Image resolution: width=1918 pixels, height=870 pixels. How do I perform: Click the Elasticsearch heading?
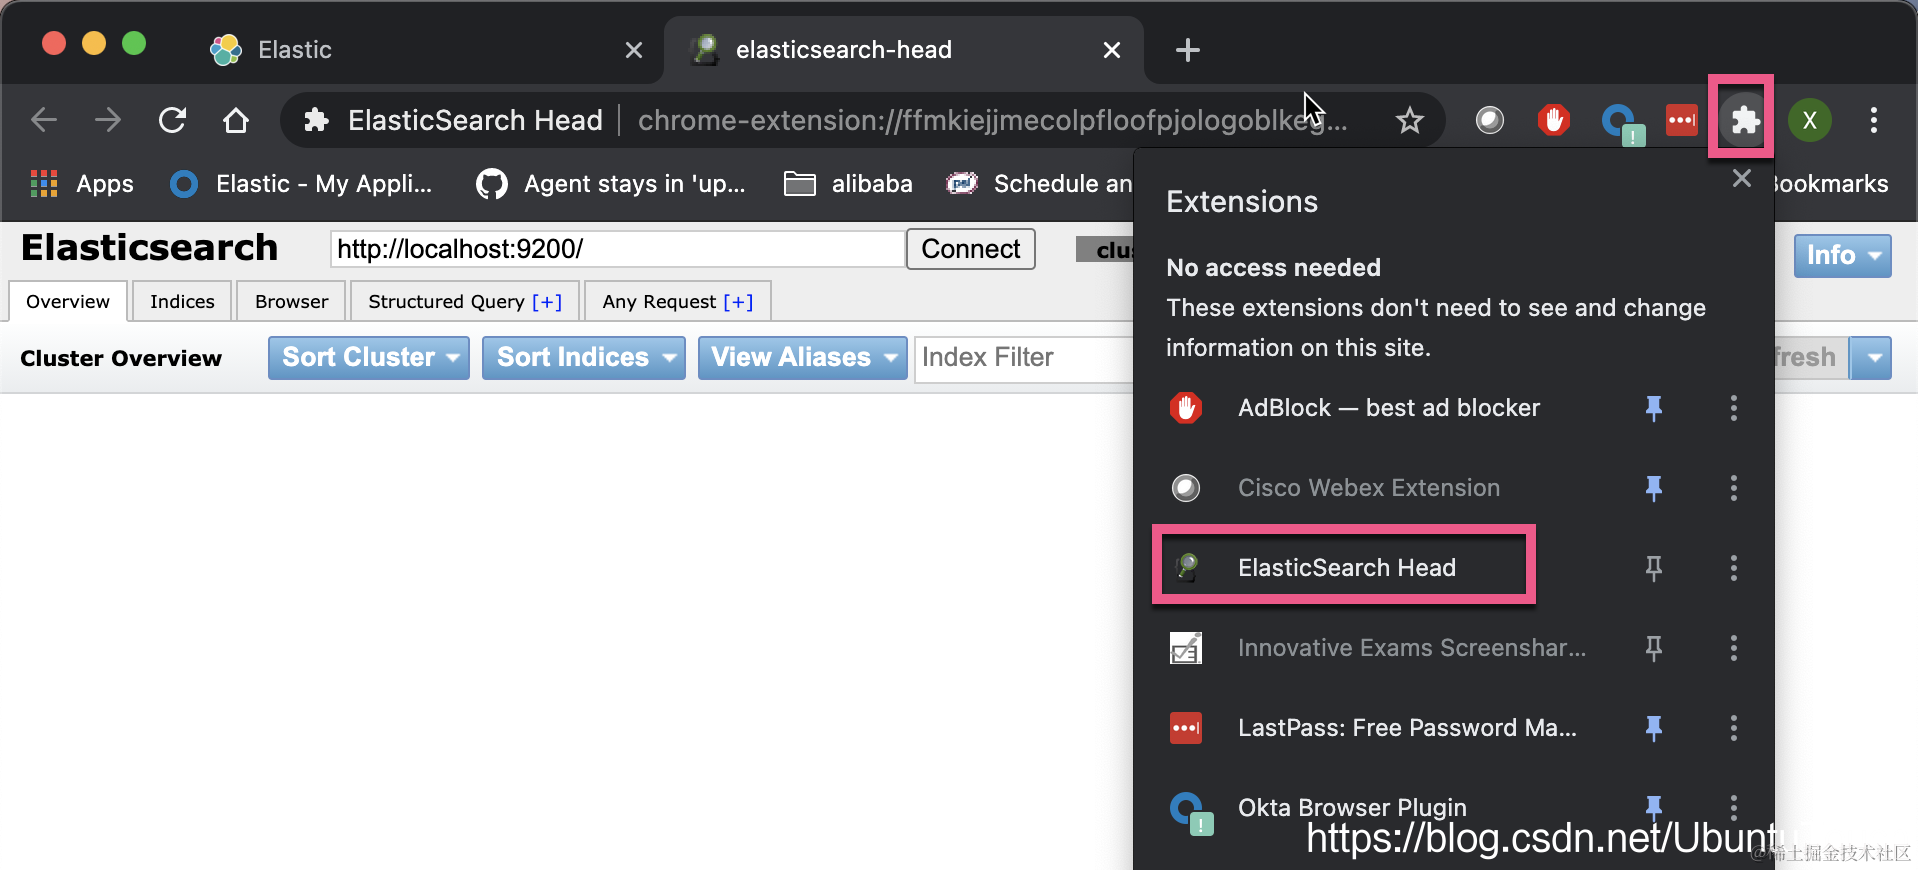[149, 247]
